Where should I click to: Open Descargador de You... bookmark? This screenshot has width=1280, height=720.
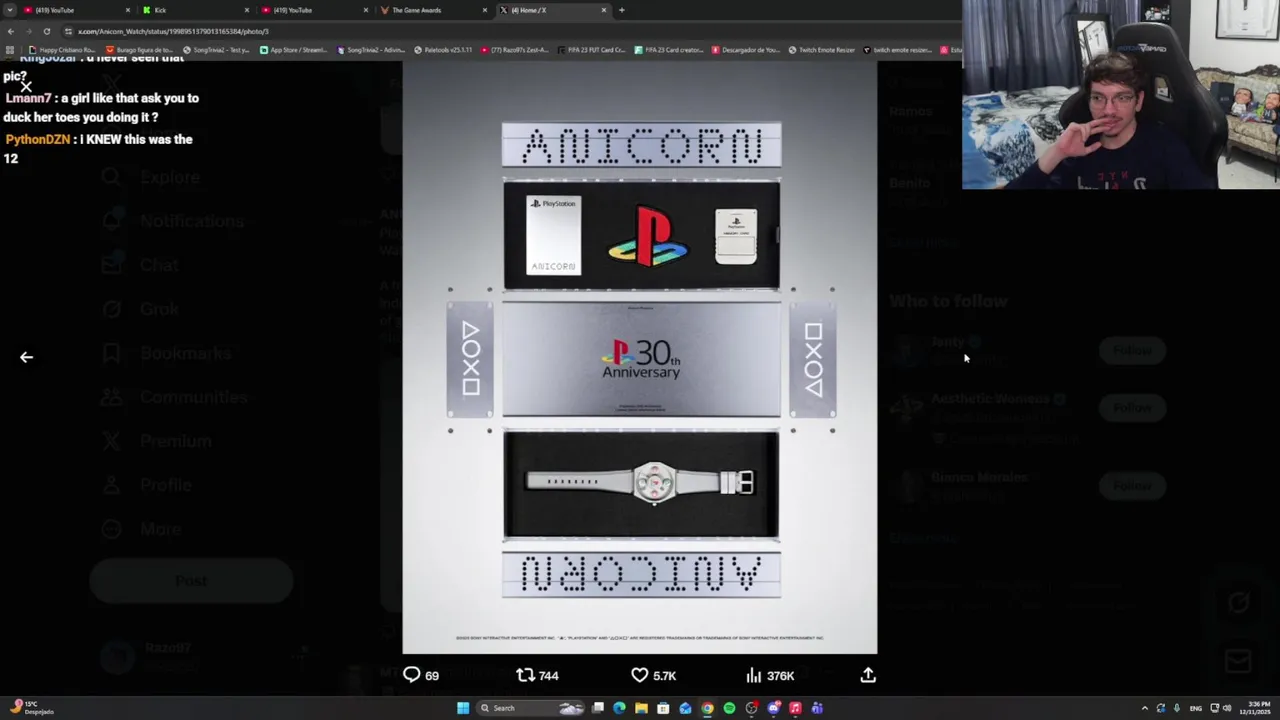tap(745, 50)
